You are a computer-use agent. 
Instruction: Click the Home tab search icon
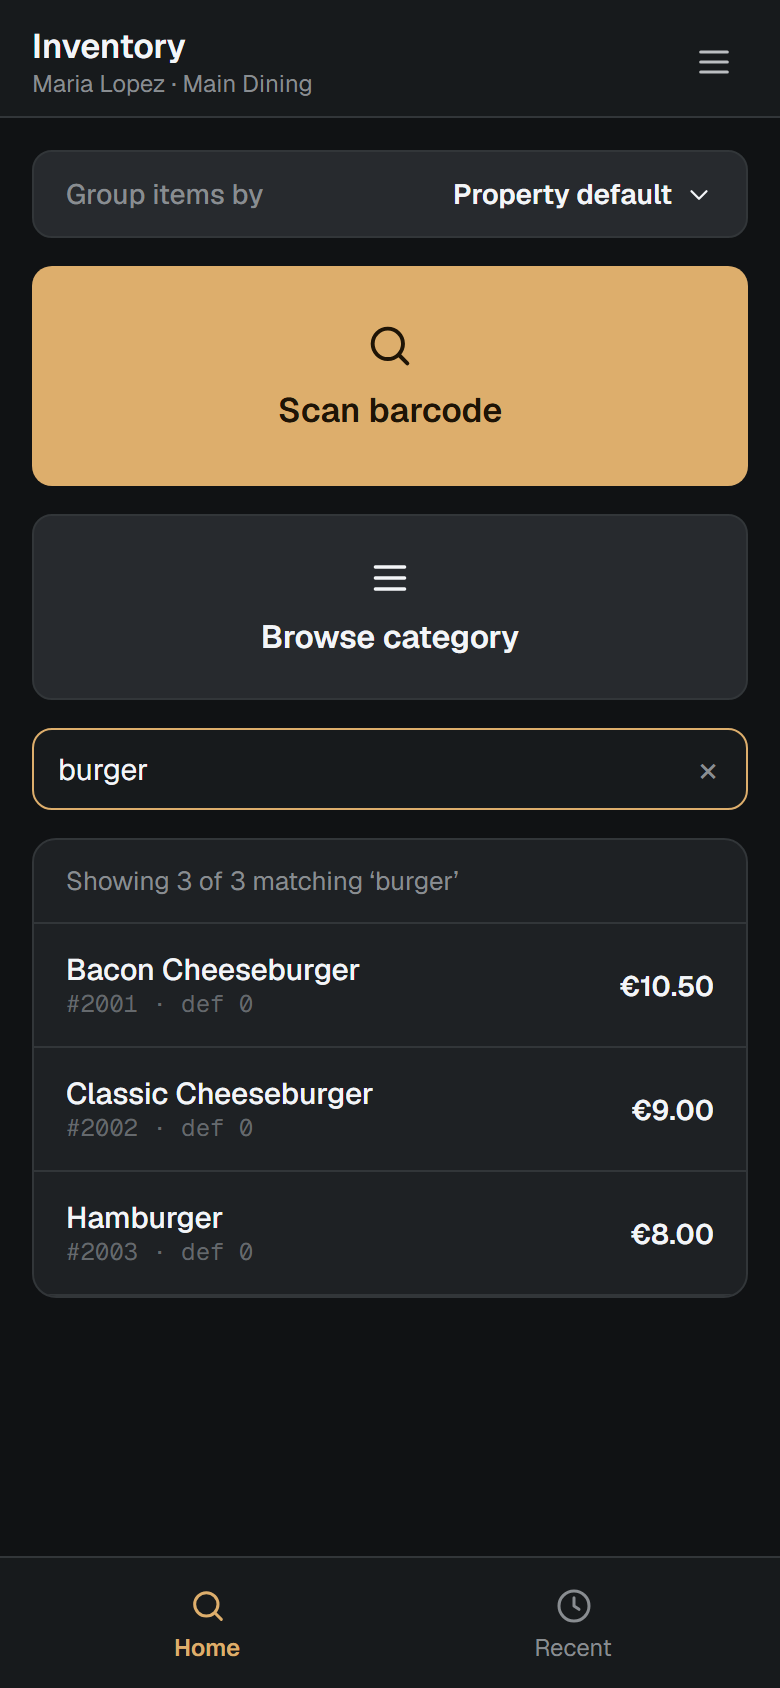(x=207, y=1606)
